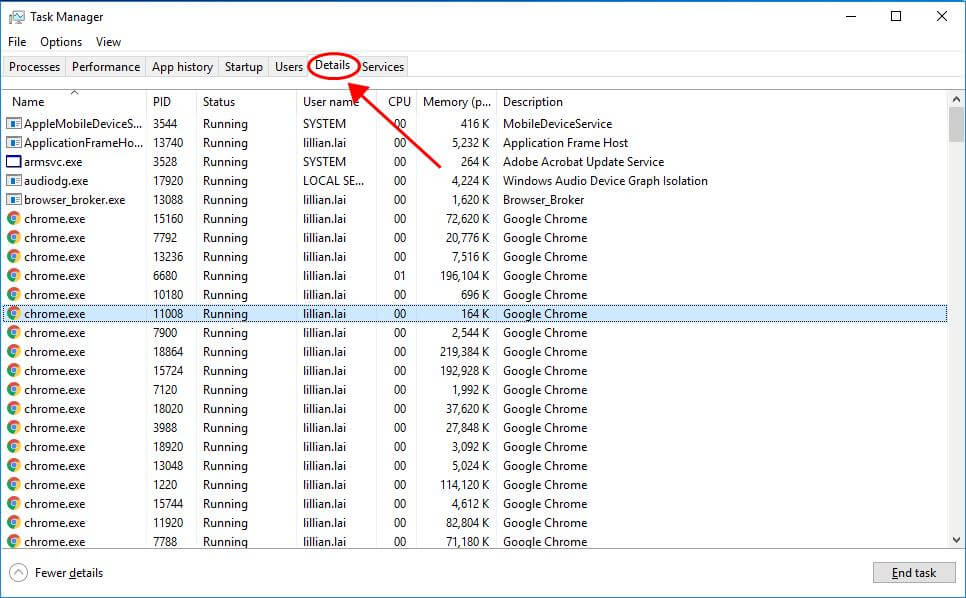
Task: Sort by the PID column header
Action: [171, 102]
